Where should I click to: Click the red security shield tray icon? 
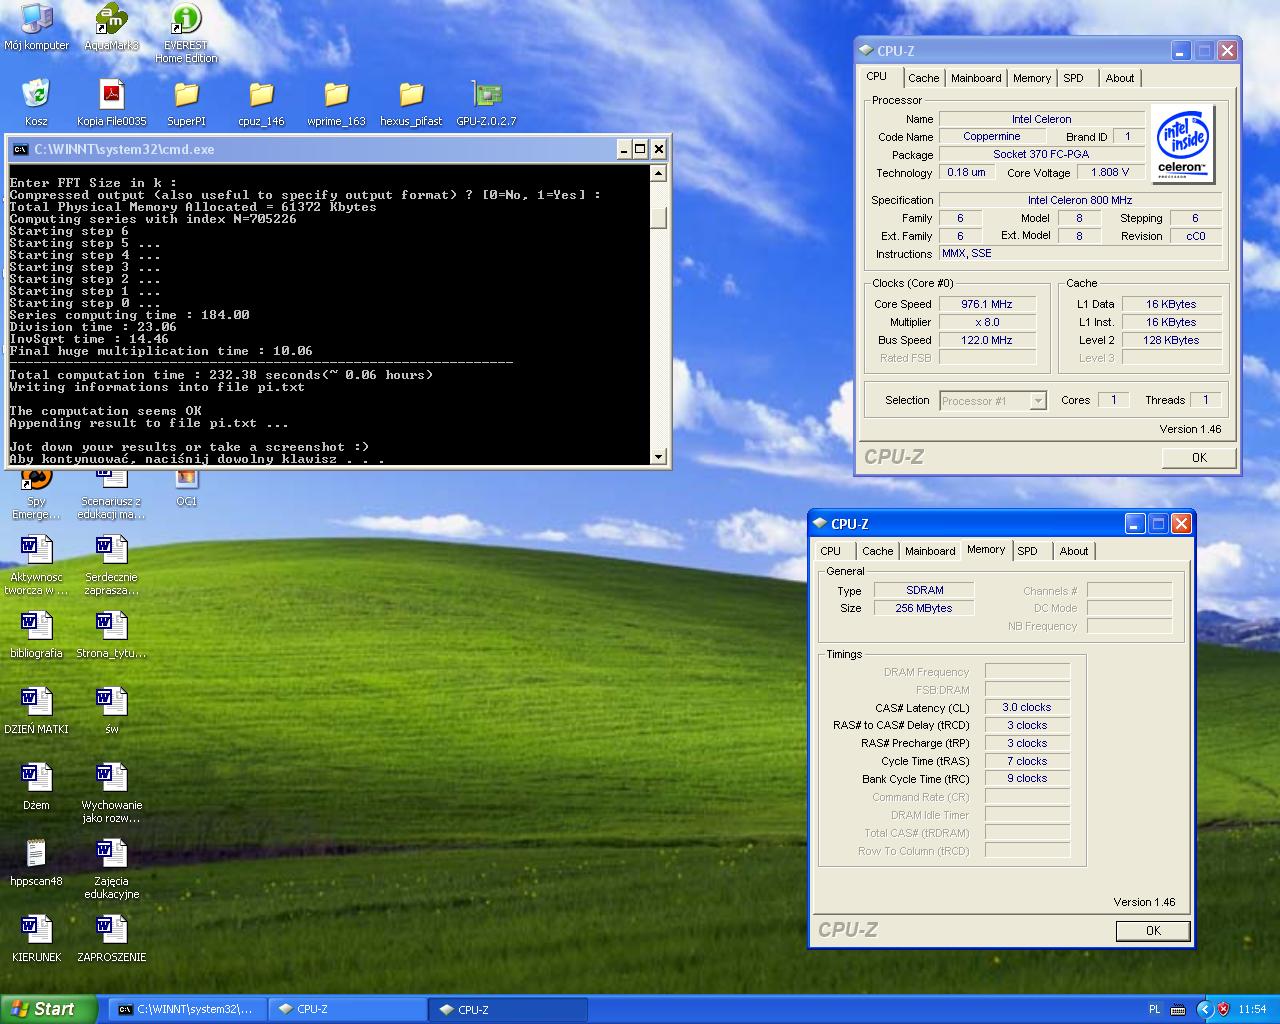[1224, 1010]
